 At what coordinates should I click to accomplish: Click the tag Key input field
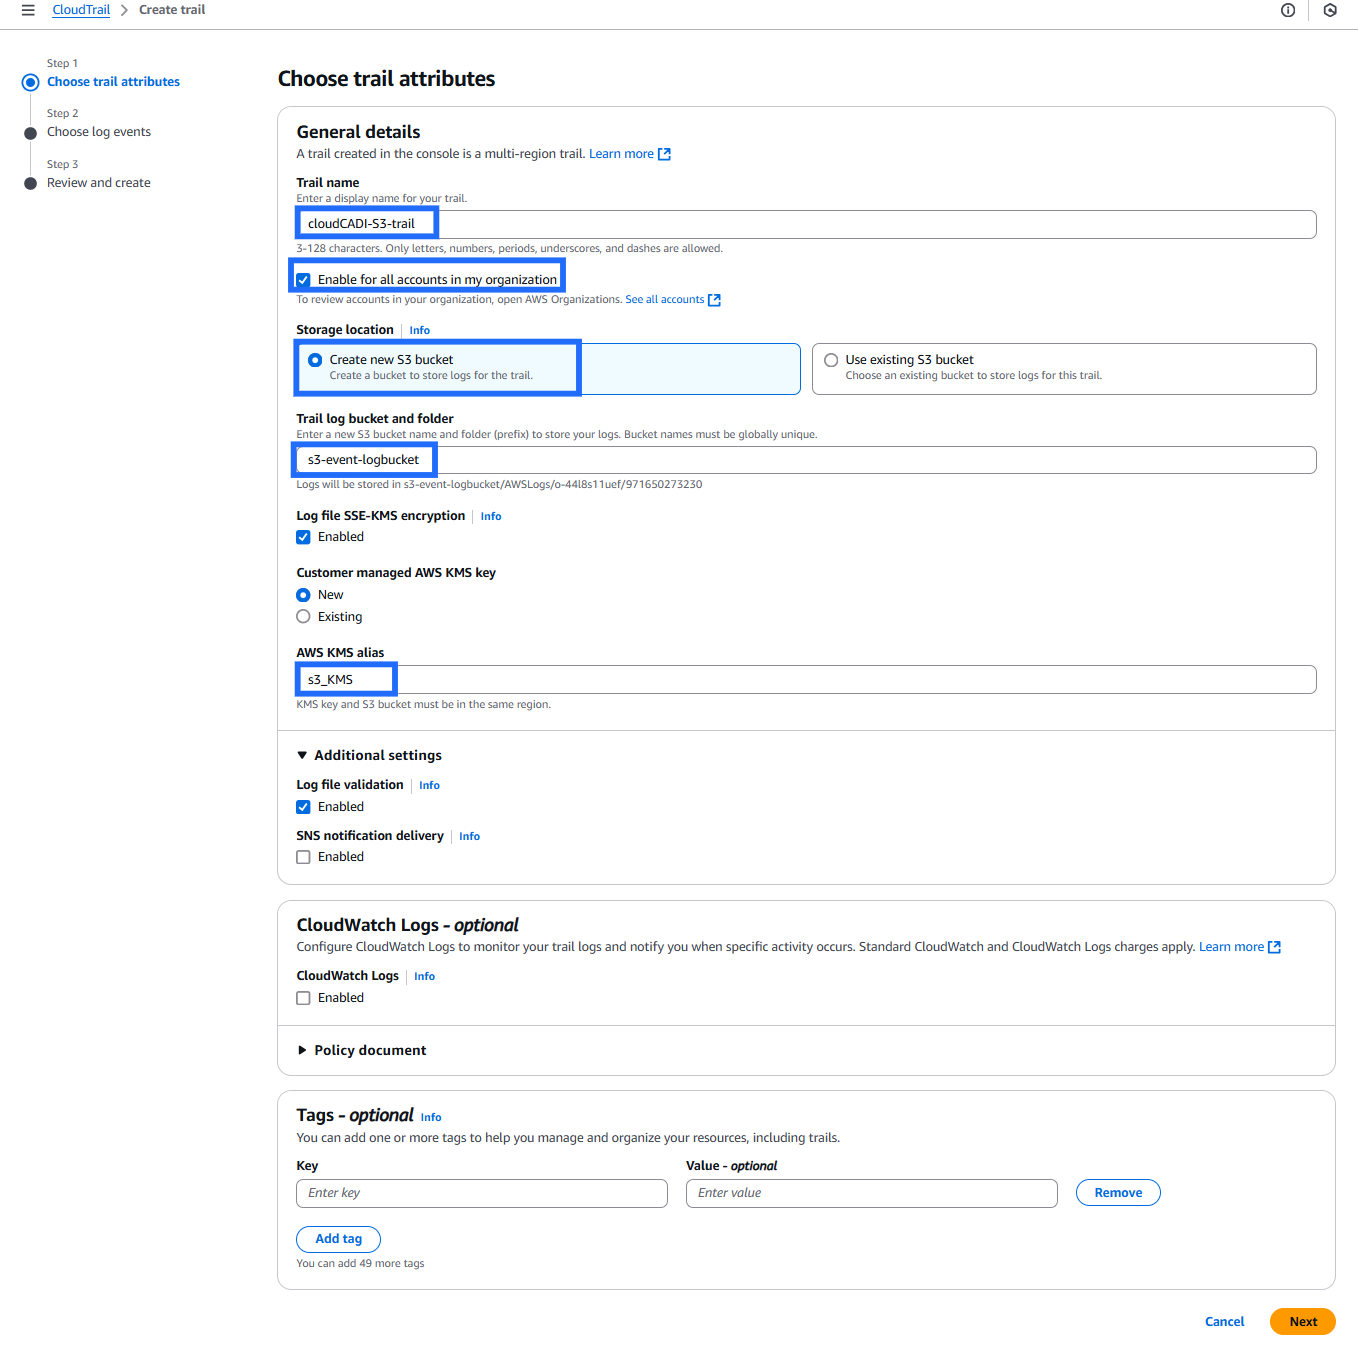pos(481,1193)
